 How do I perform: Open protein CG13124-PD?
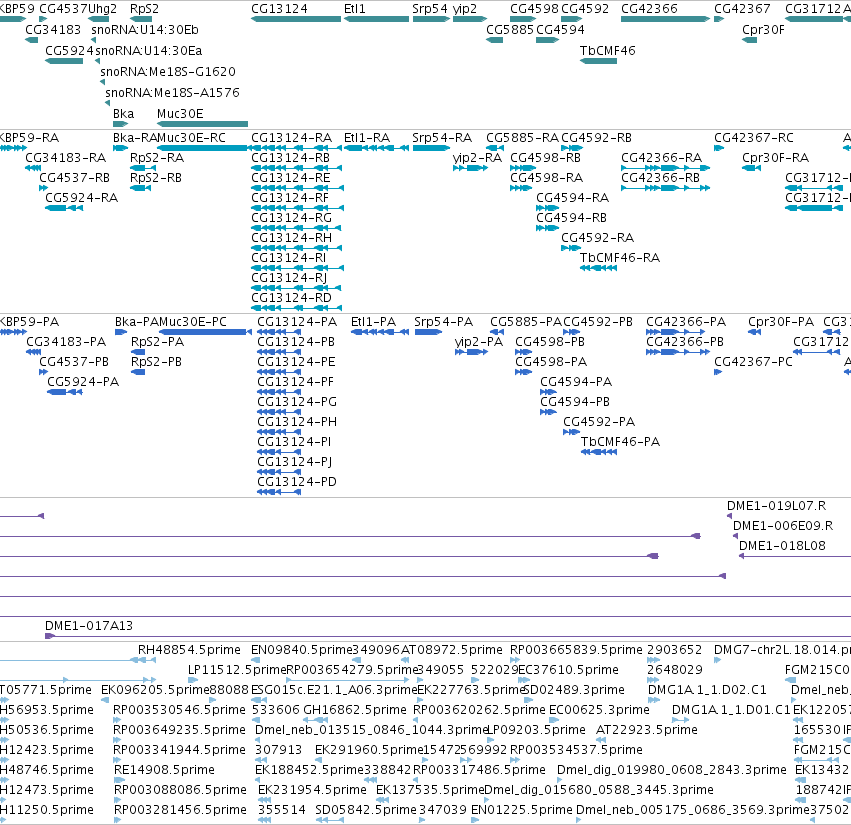coord(279,492)
